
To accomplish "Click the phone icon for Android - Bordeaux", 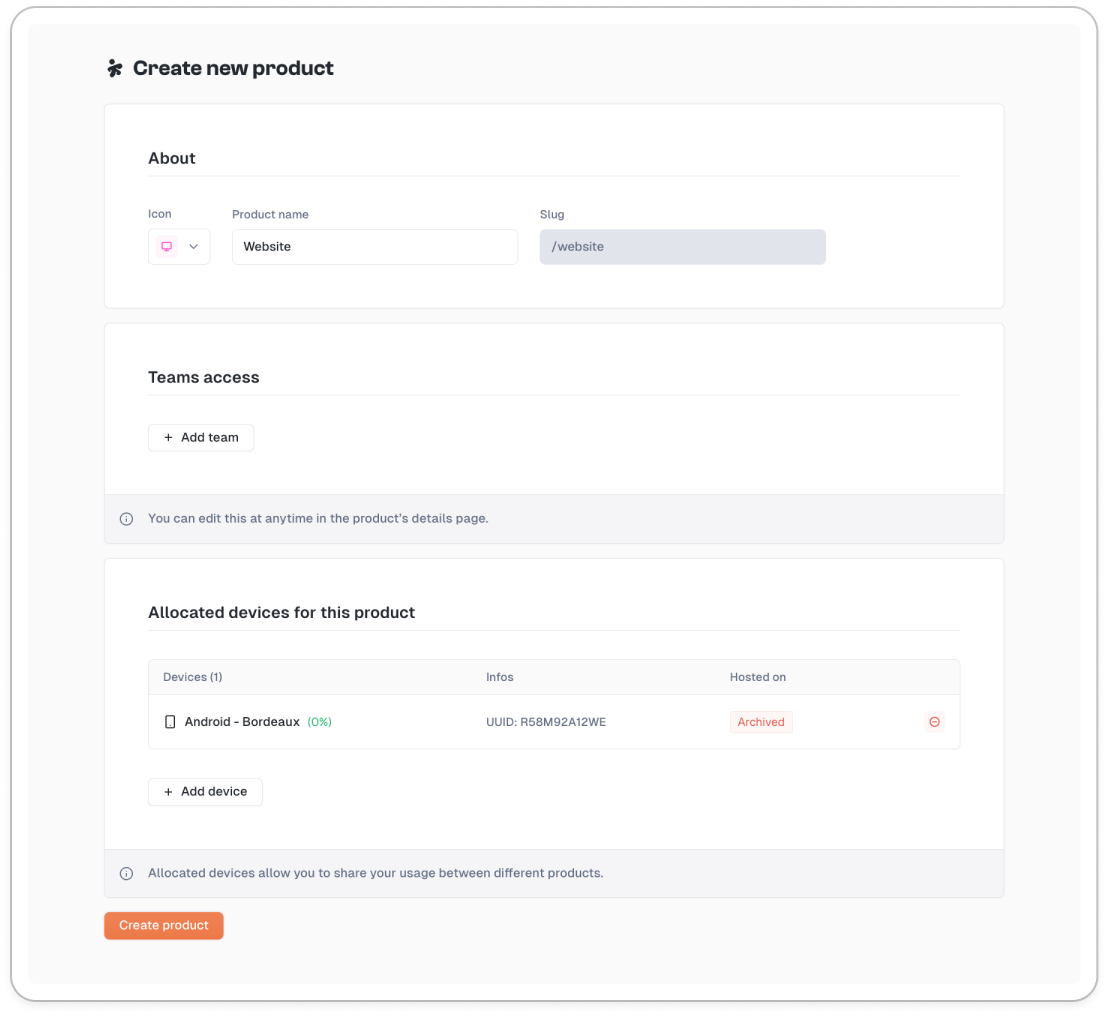I will [x=170, y=722].
